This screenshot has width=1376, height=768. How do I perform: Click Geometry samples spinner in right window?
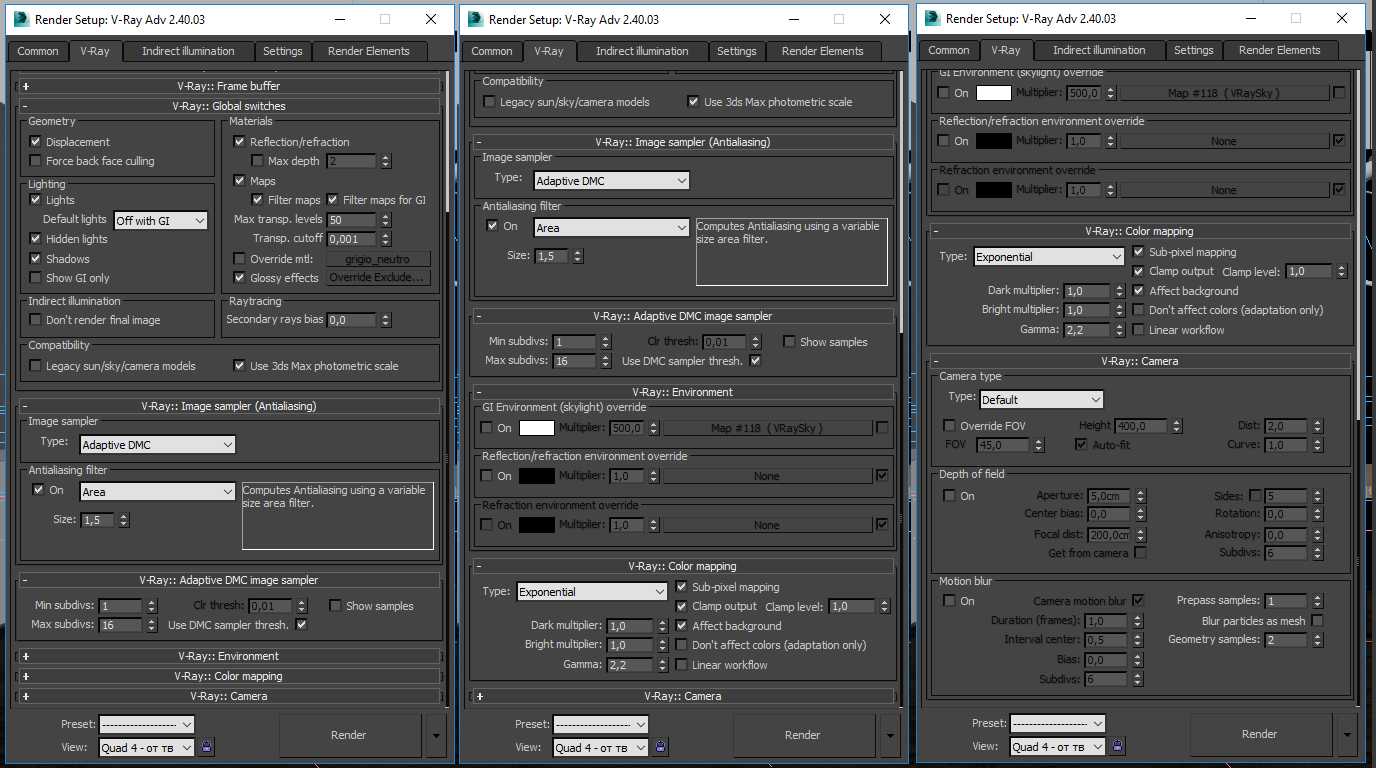tap(1318, 640)
